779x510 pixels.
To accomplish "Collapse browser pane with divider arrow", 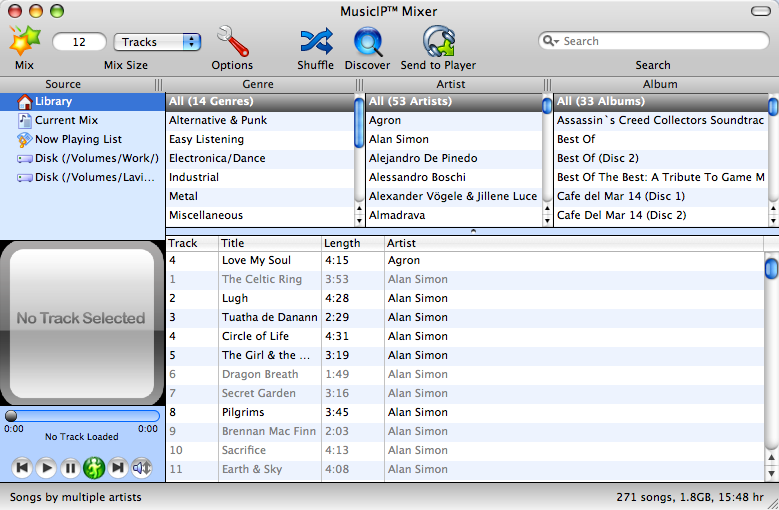I will [x=473, y=231].
